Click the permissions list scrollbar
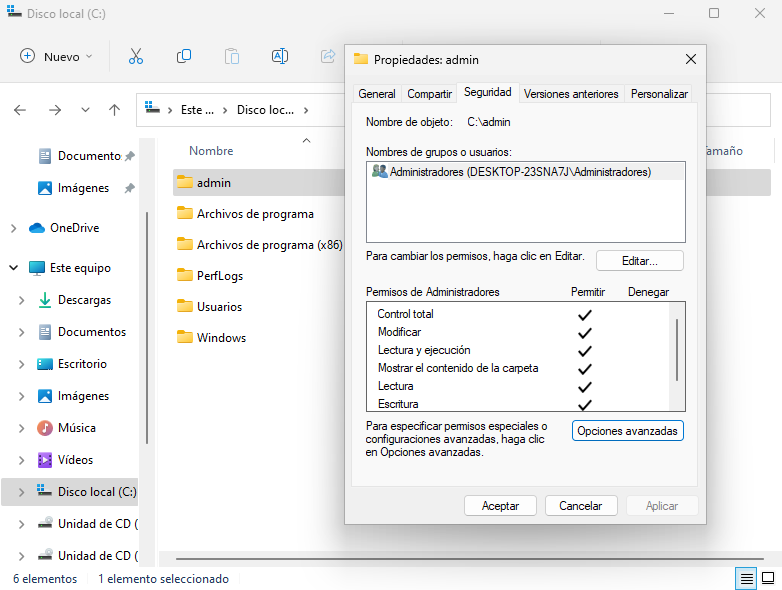 (677, 350)
